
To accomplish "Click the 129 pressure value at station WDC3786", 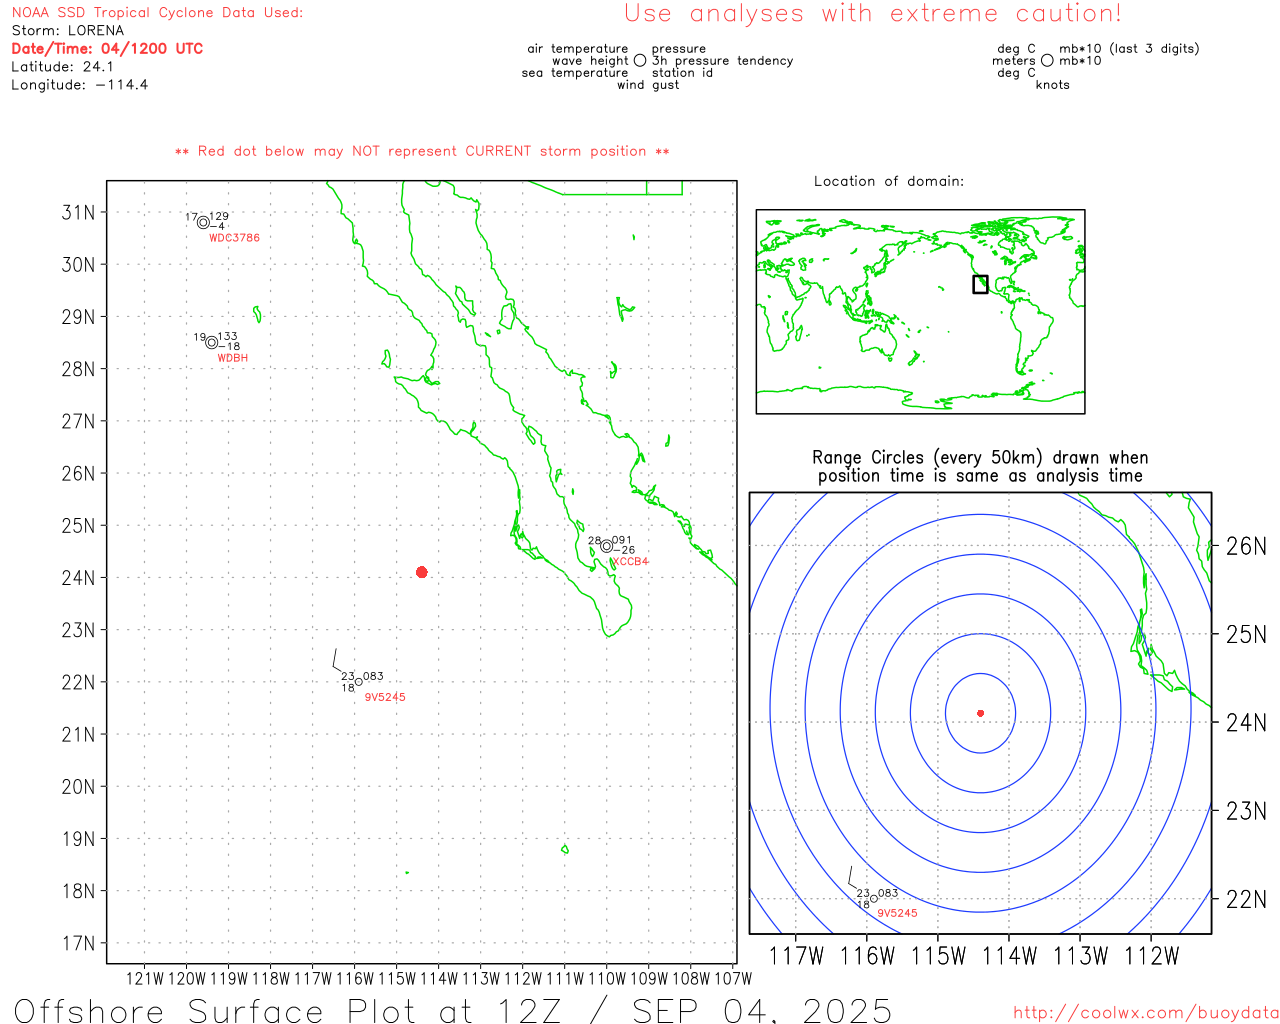I will click(219, 216).
